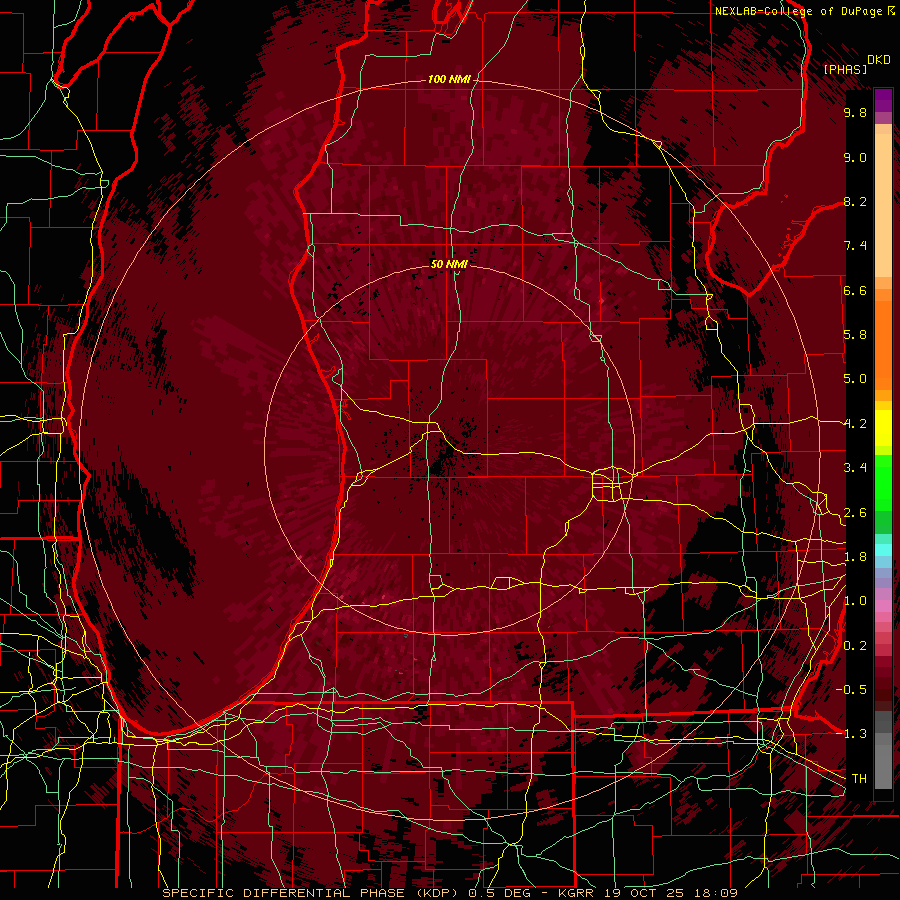Image resolution: width=900 pixels, height=900 pixels.
Task: Click the 1.8 scale value
Action: click(x=855, y=557)
